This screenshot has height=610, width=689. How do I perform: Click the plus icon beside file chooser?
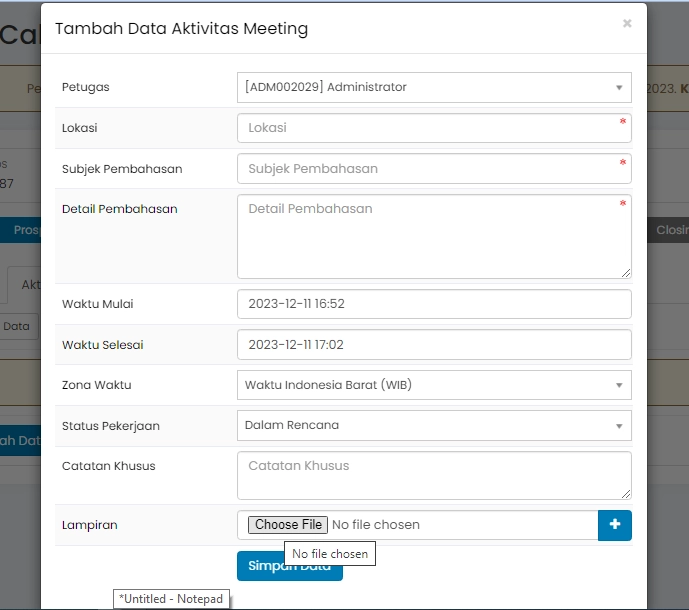click(x=615, y=525)
